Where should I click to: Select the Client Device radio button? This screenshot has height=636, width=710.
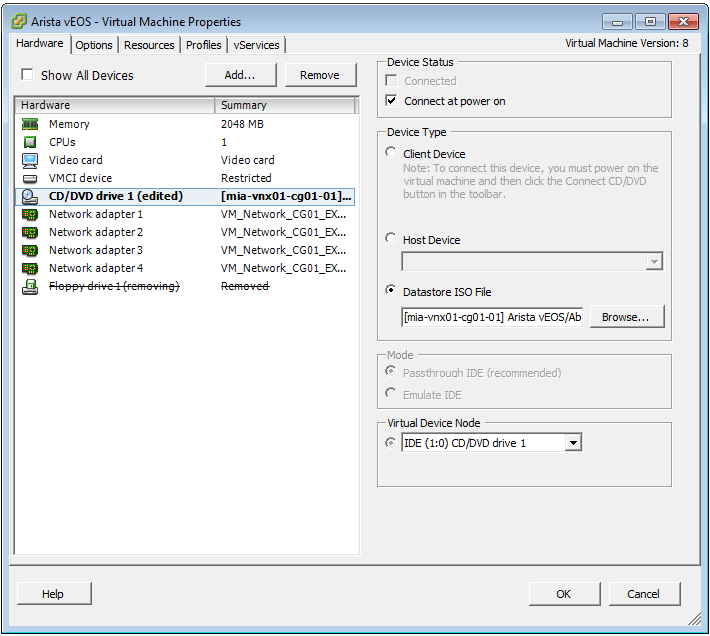[391, 152]
